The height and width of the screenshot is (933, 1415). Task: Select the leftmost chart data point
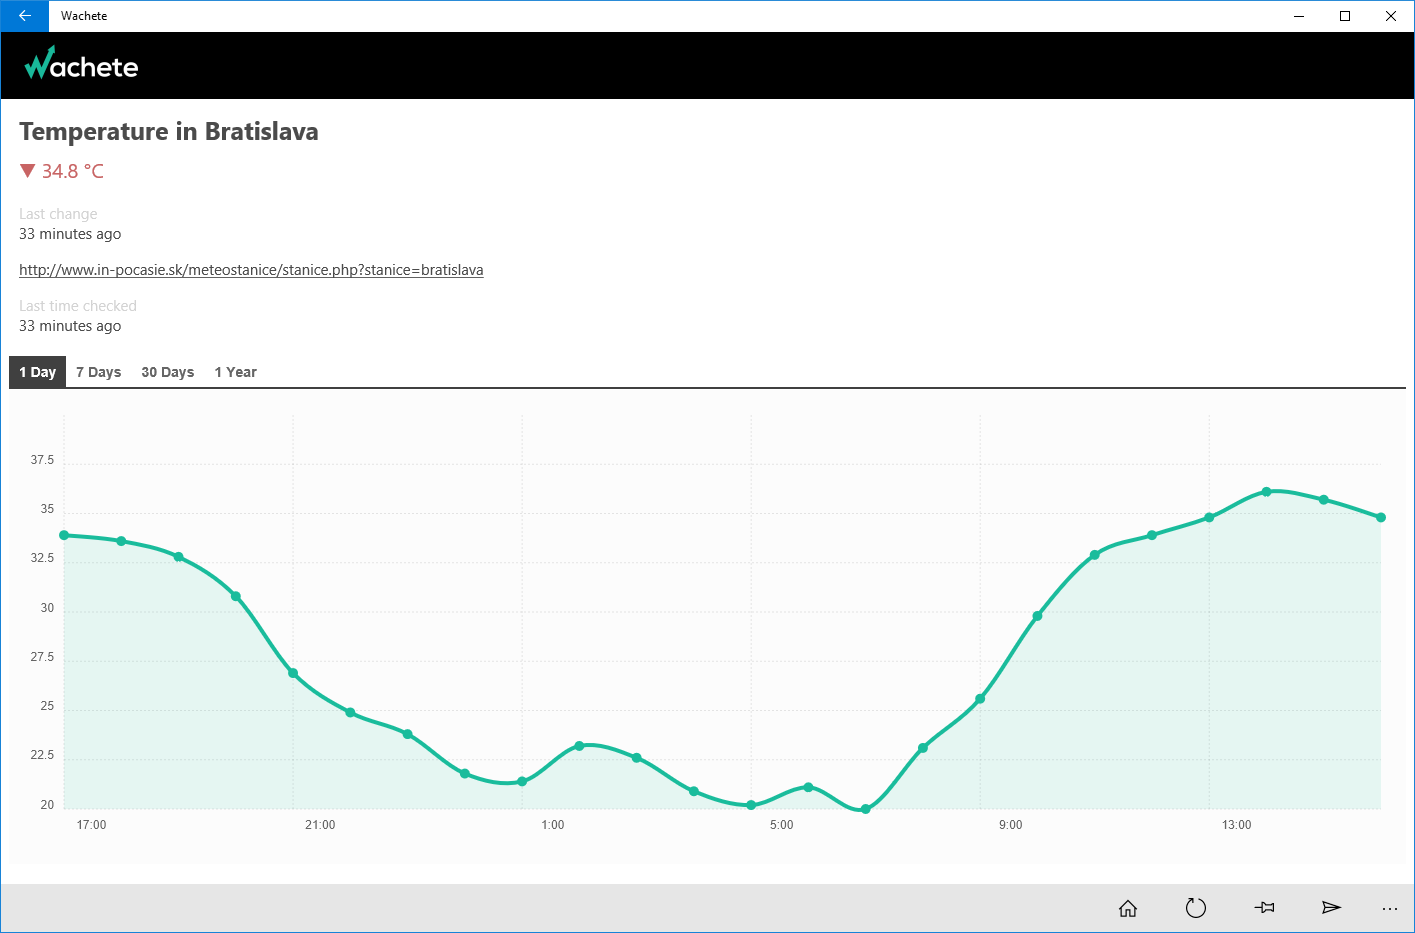pos(64,535)
